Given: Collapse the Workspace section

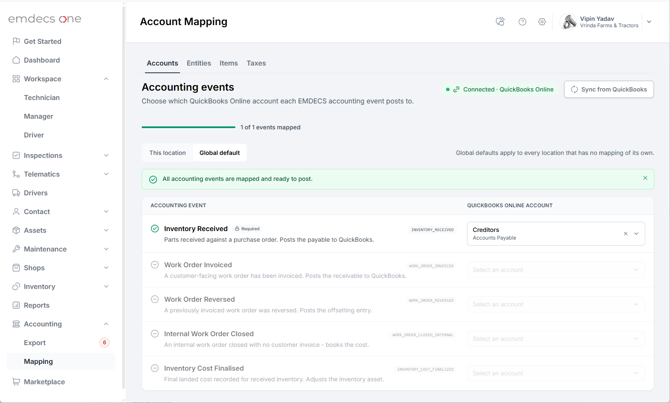Looking at the screenshot, I should pyautogui.click(x=106, y=79).
